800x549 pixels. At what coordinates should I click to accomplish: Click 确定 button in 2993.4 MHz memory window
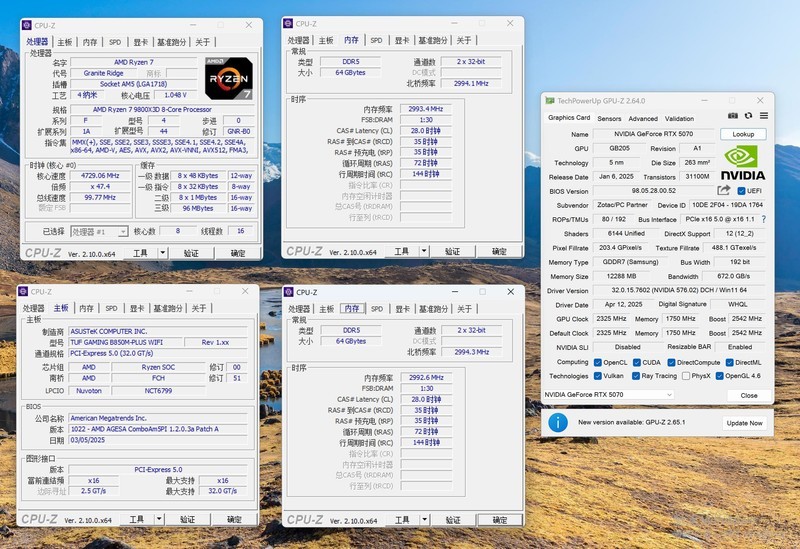[x=499, y=251]
